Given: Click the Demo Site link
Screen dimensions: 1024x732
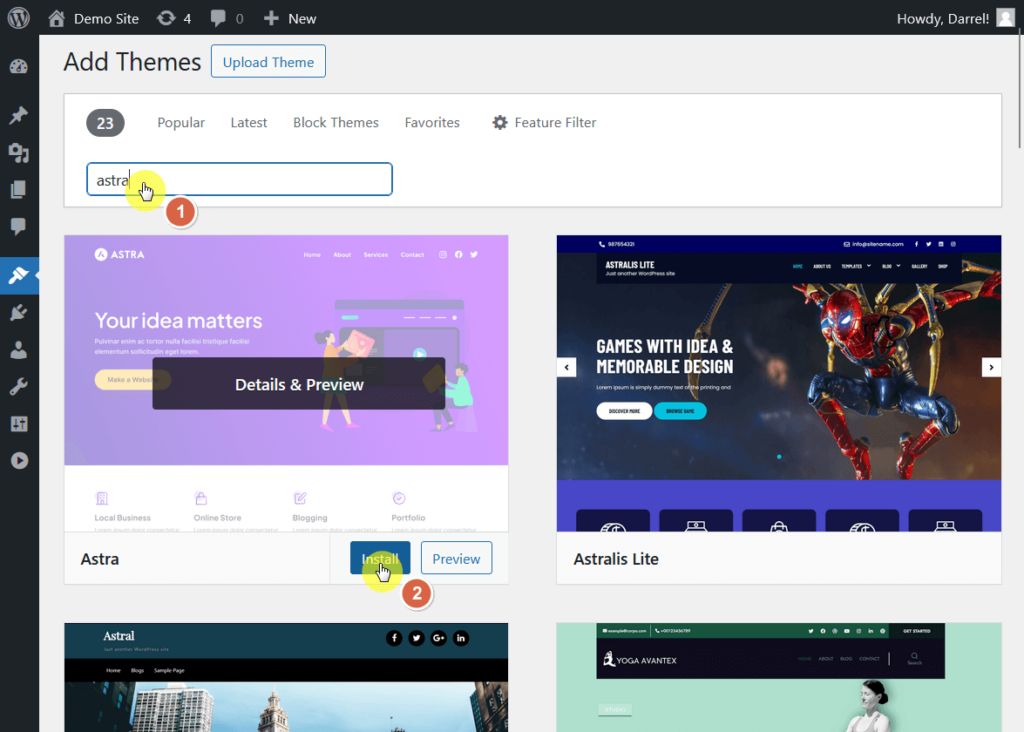Looking at the screenshot, I should click(106, 18).
